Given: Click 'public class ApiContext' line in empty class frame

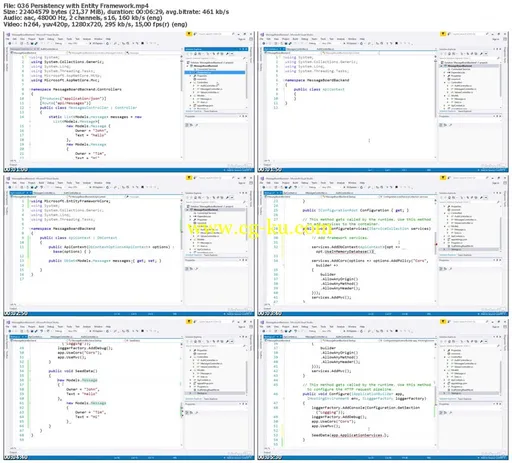Looking at the screenshot, I should click(x=319, y=89).
